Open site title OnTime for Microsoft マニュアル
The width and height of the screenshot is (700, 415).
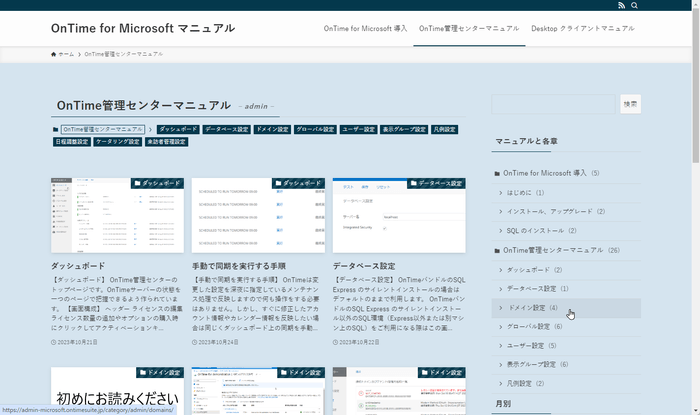point(143,28)
